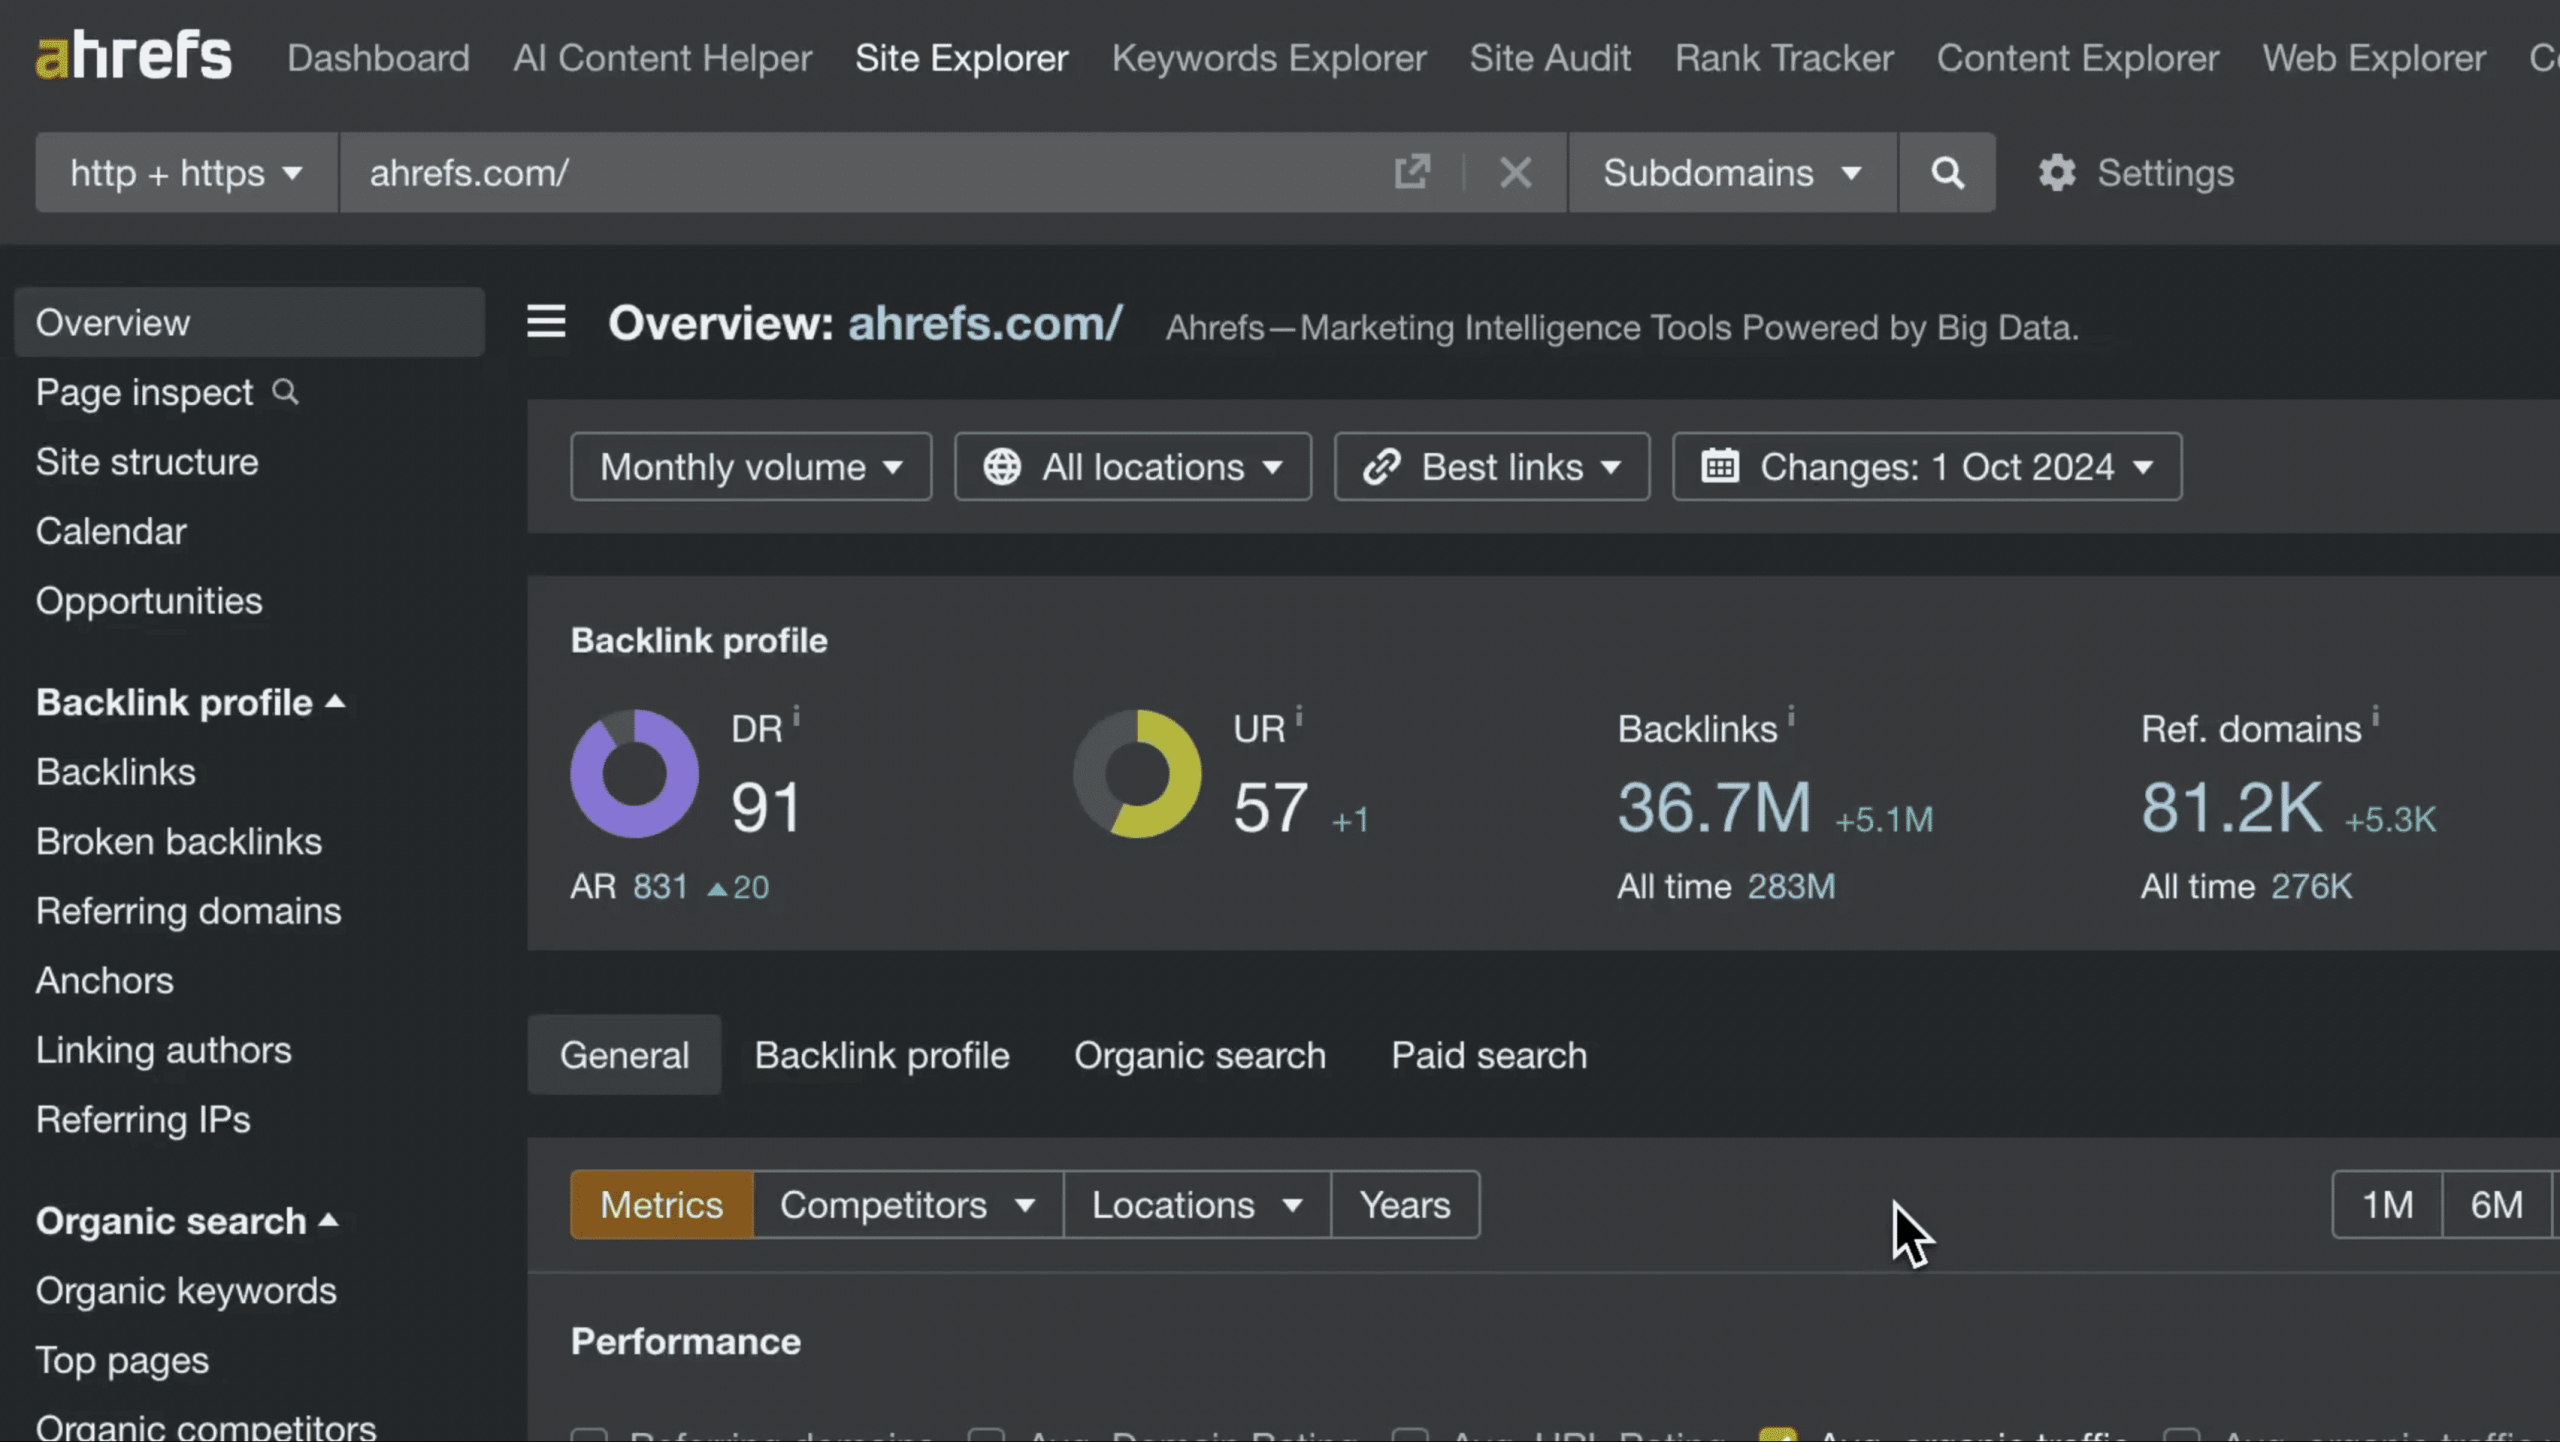Click the info icon beside Ref. domains

point(2375,716)
